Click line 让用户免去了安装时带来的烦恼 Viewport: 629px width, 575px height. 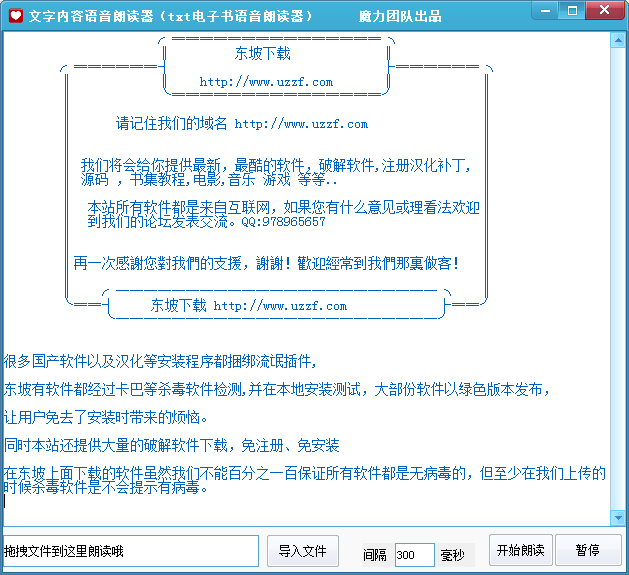(x=106, y=417)
